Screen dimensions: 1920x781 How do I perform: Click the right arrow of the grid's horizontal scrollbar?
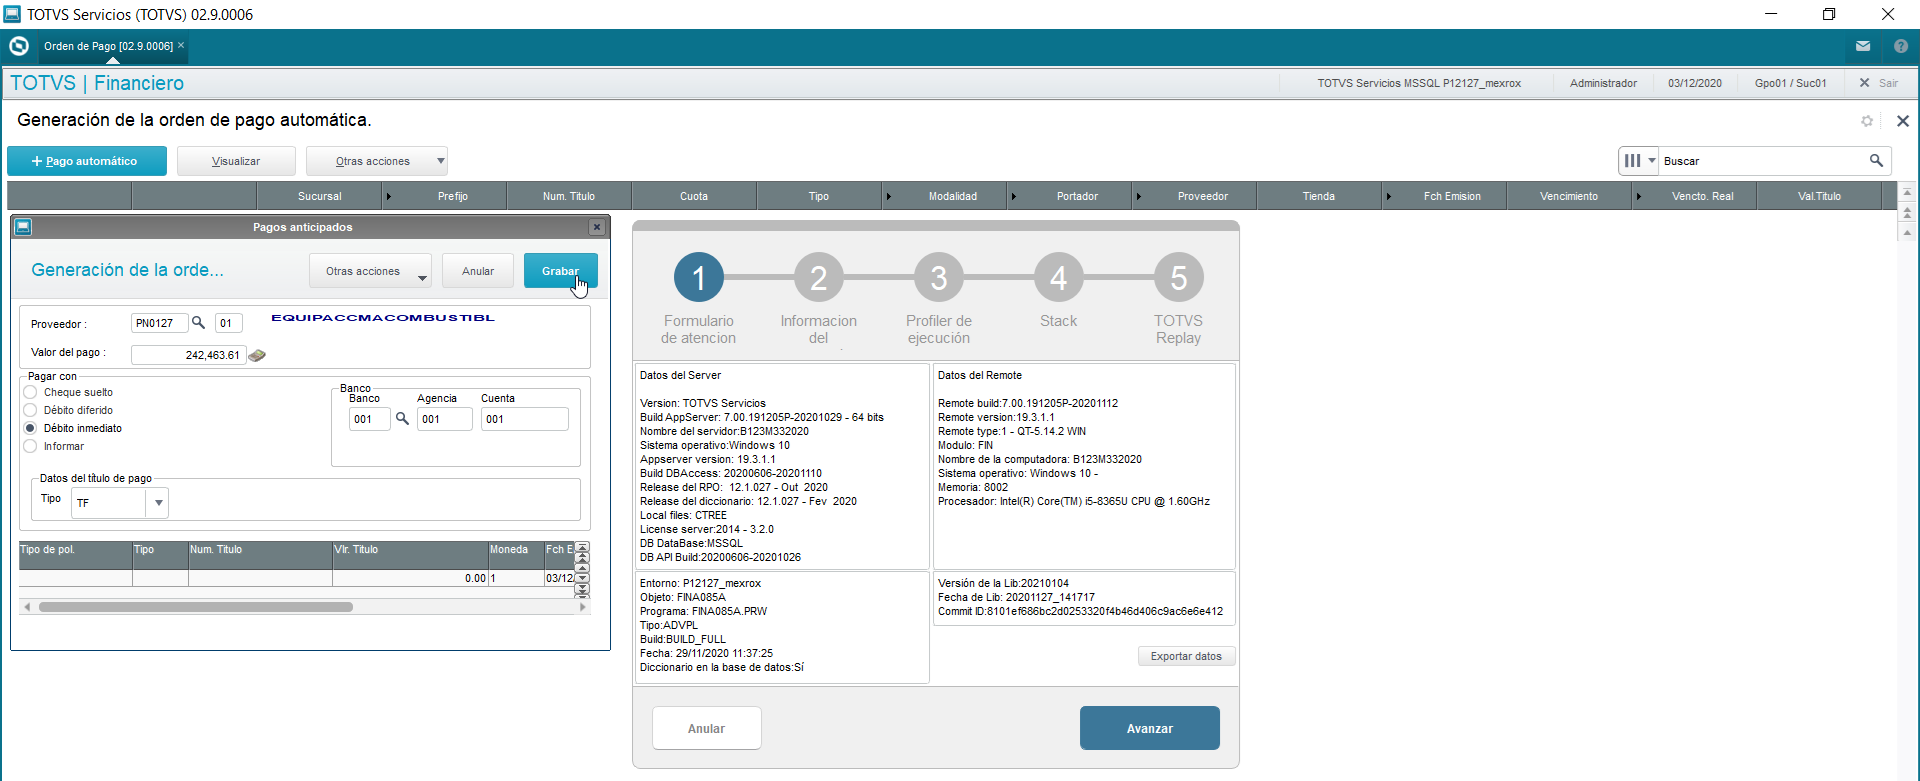pyautogui.click(x=583, y=607)
